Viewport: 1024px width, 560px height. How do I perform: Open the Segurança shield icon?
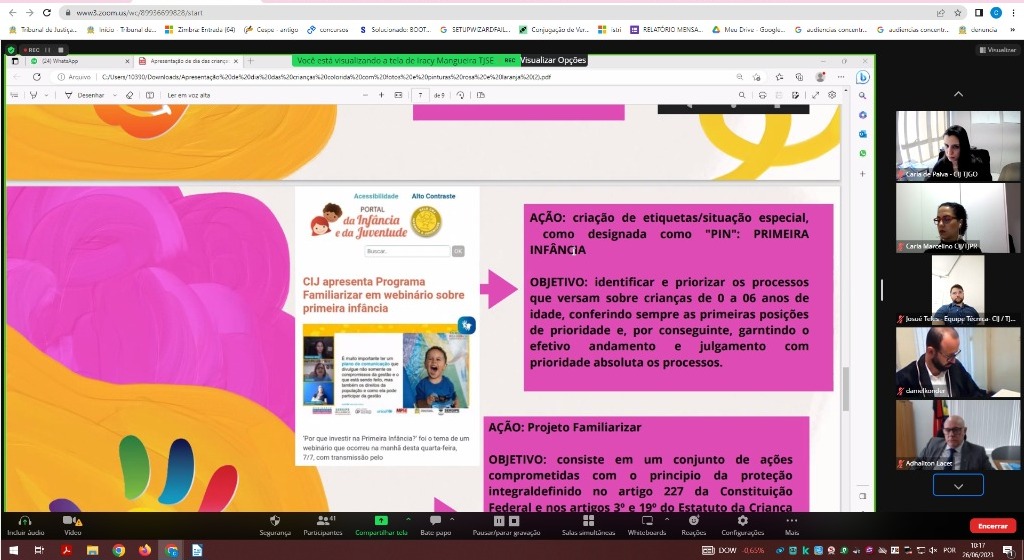[x=275, y=521]
